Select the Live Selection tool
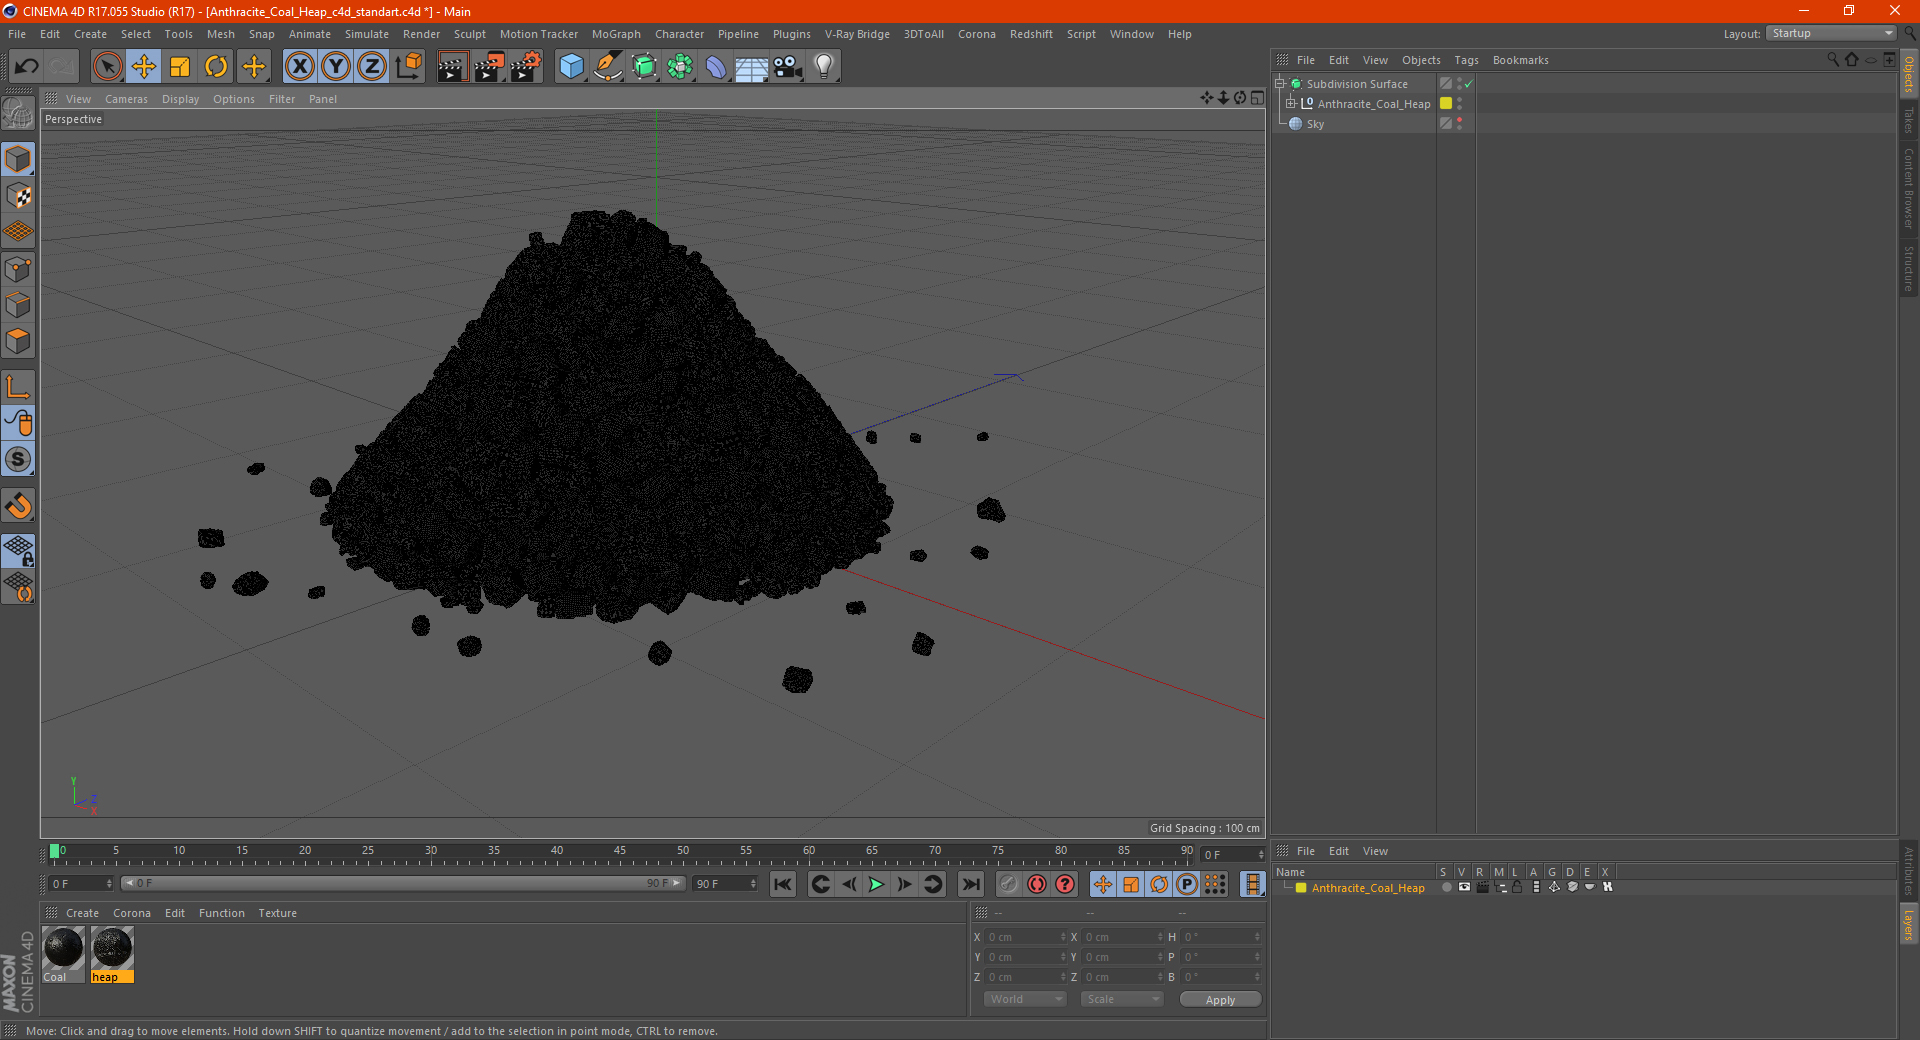The width and height of the screenshot is (1920, 1040). pyautogui.click(x=107, y=67)
